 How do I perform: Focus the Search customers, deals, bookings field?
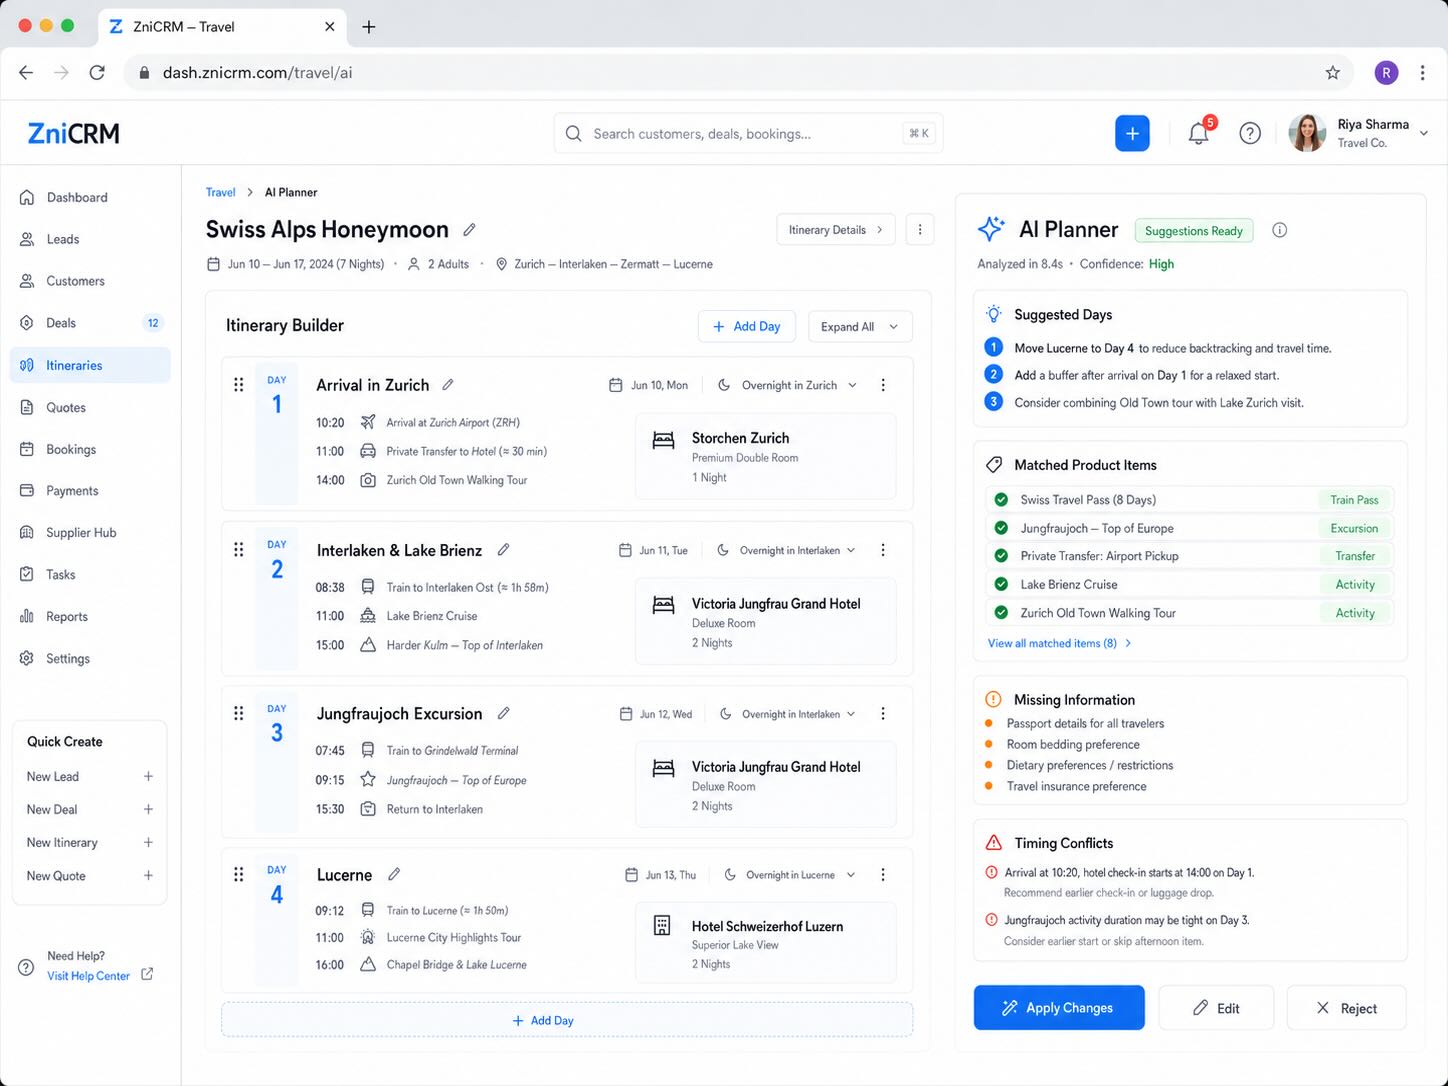(748, 133)
